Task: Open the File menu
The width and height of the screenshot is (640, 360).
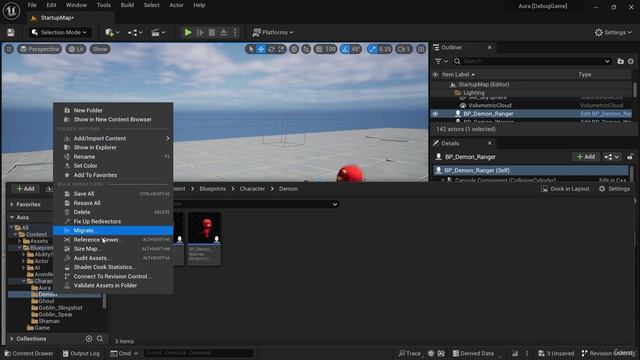Action: point(32,5)
